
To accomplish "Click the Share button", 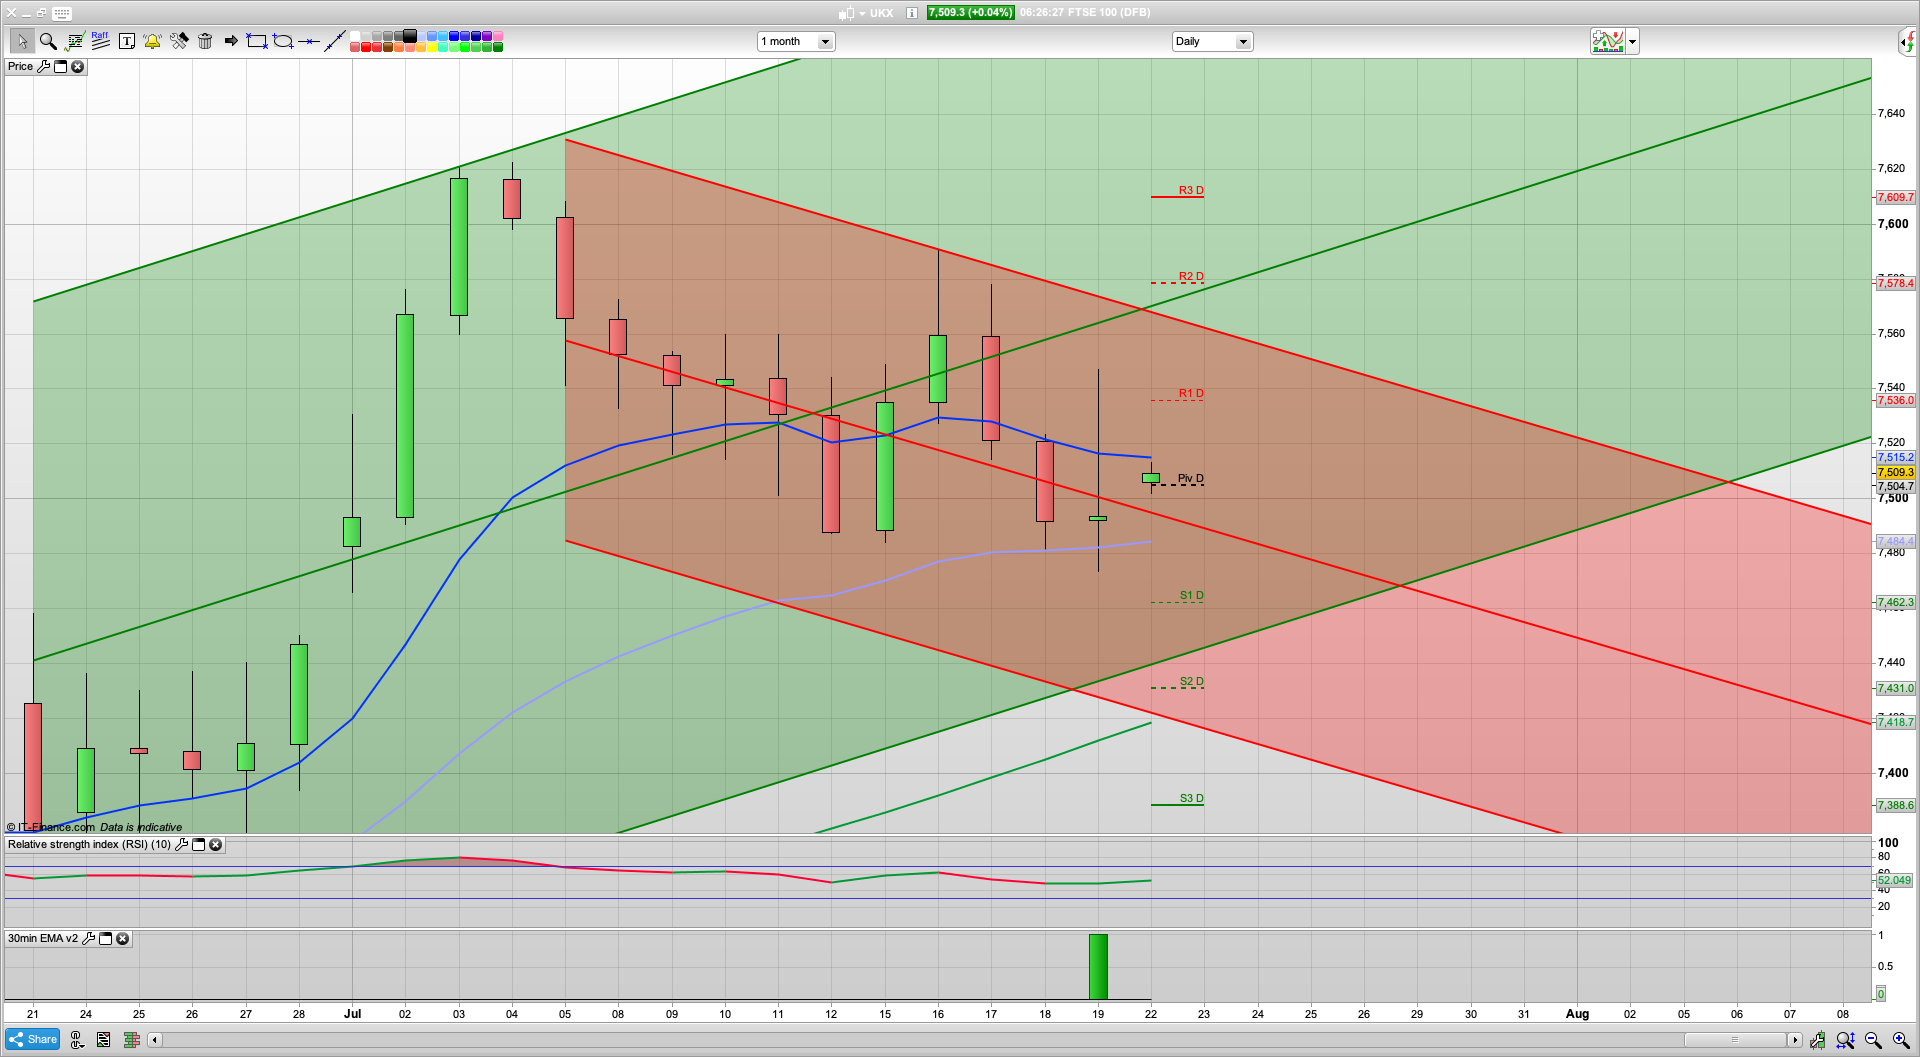I will 32,1039.
